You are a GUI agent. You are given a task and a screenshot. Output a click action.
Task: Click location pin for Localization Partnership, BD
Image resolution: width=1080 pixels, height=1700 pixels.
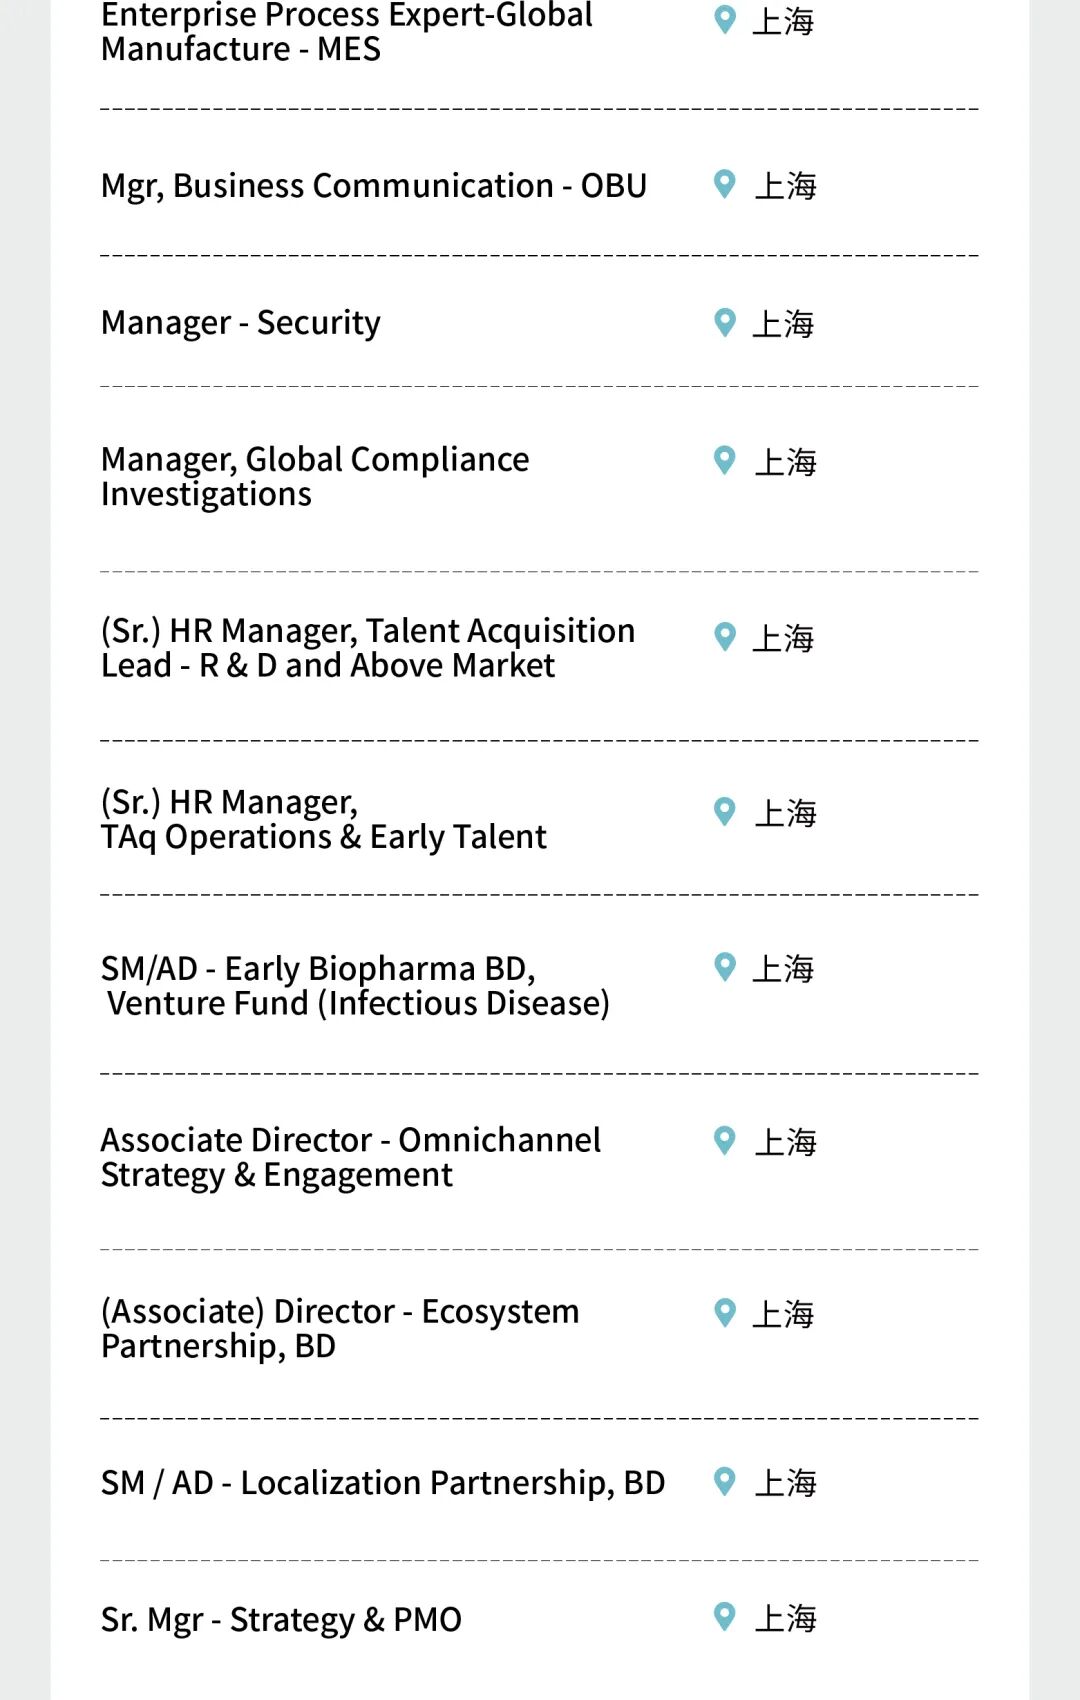click(725, 1481)
